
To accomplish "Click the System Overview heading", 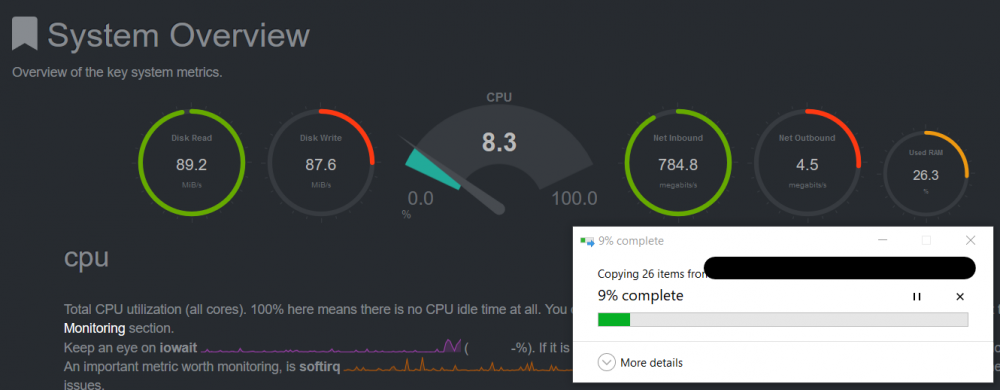I will pos(179,34).
